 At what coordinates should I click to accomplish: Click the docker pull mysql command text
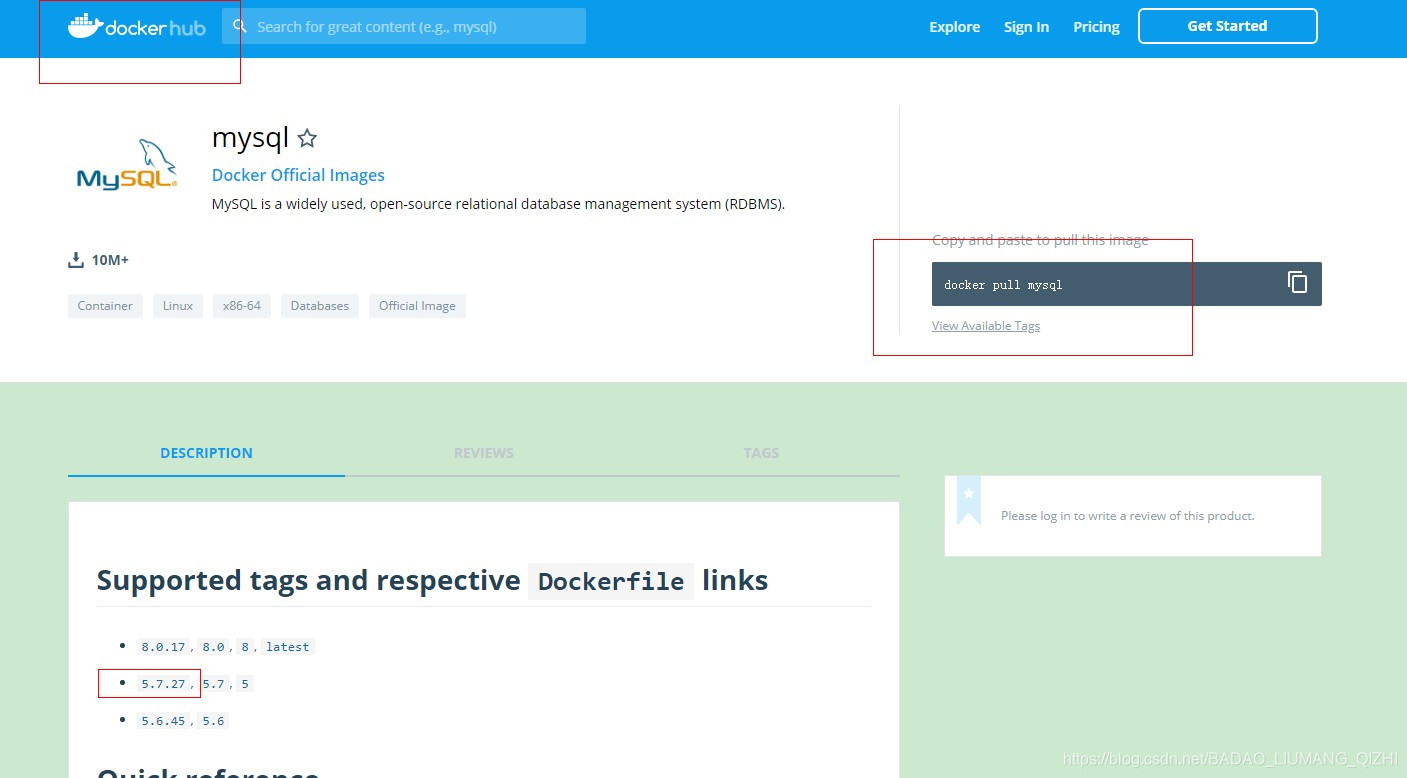[1003, 285]
